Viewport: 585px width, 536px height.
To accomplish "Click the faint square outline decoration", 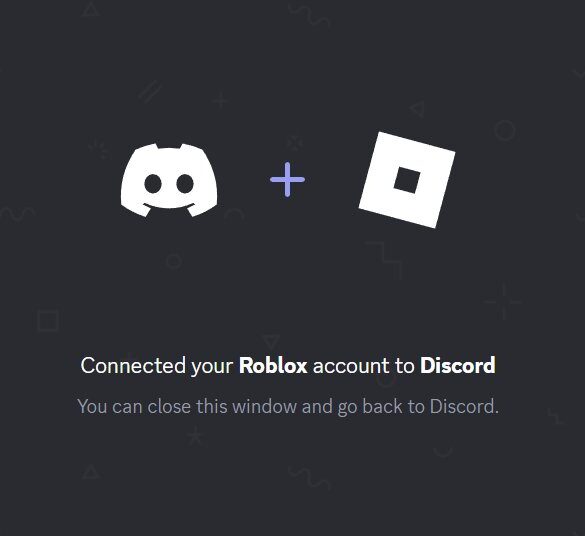I will tap(48, 320).
